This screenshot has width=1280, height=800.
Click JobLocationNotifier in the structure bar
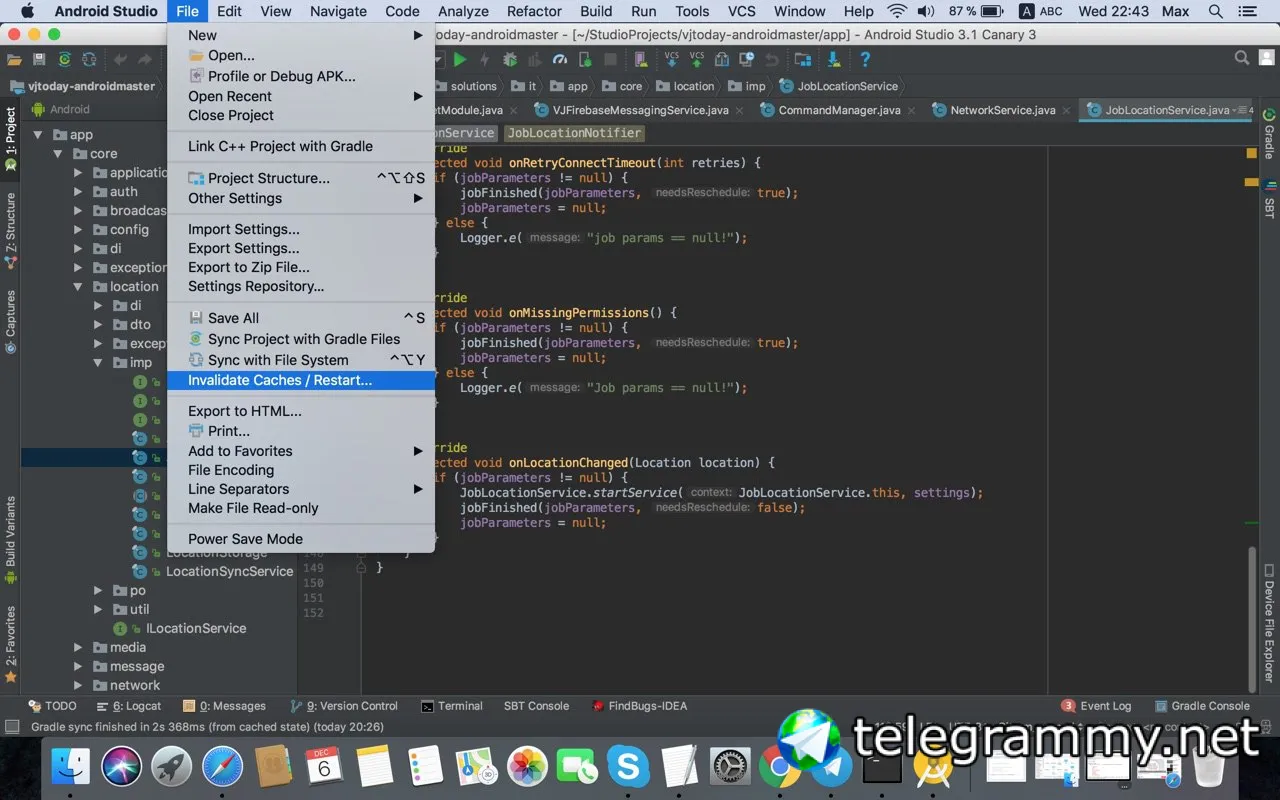574,133
